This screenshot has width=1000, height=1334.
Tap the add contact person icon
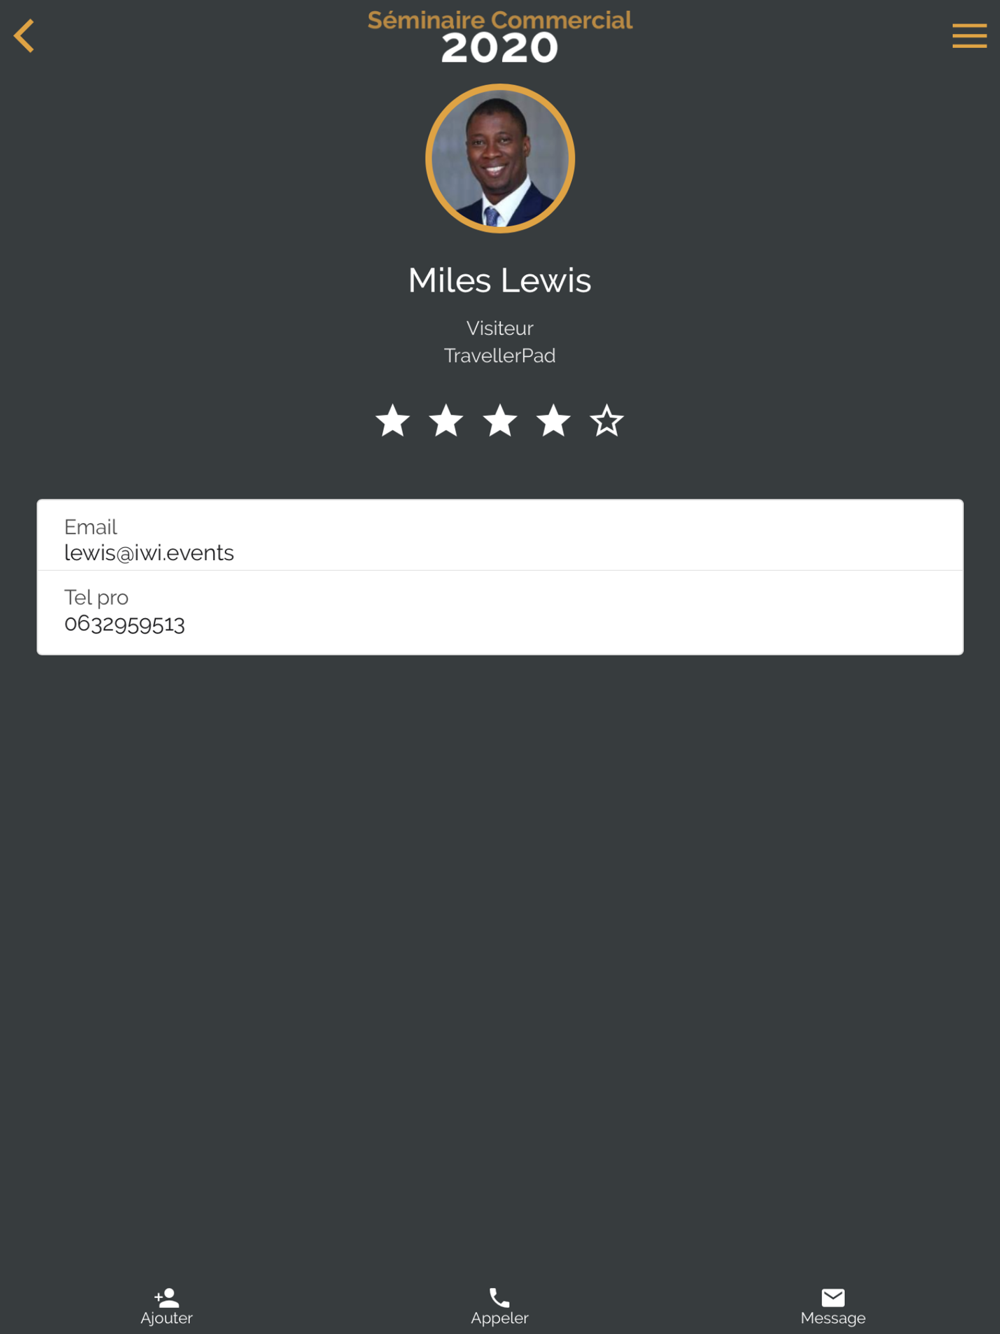167,1297
